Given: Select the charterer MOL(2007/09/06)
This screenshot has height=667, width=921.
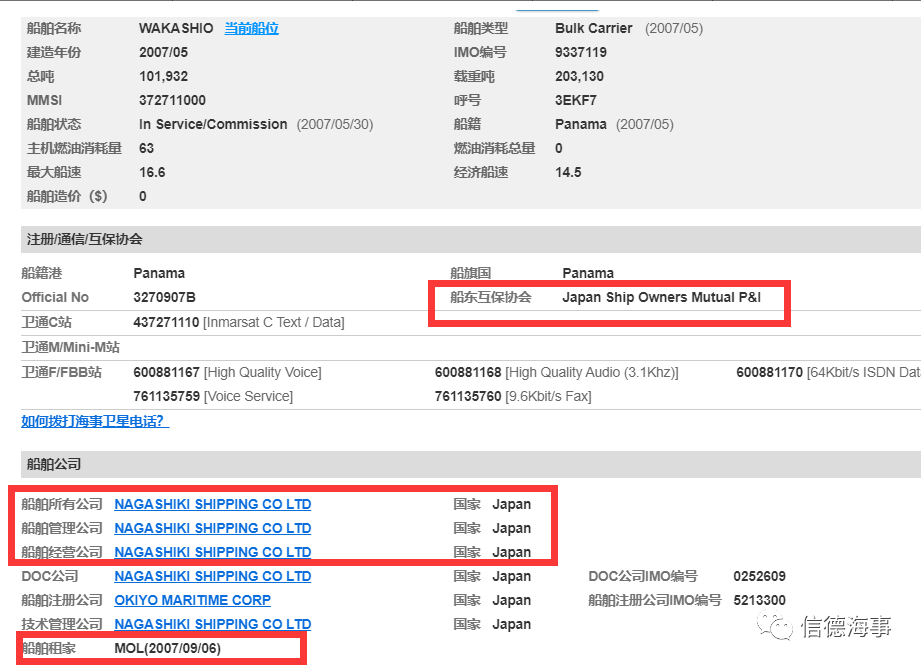Looking at the screenshot, I should [x=167, y=649].
